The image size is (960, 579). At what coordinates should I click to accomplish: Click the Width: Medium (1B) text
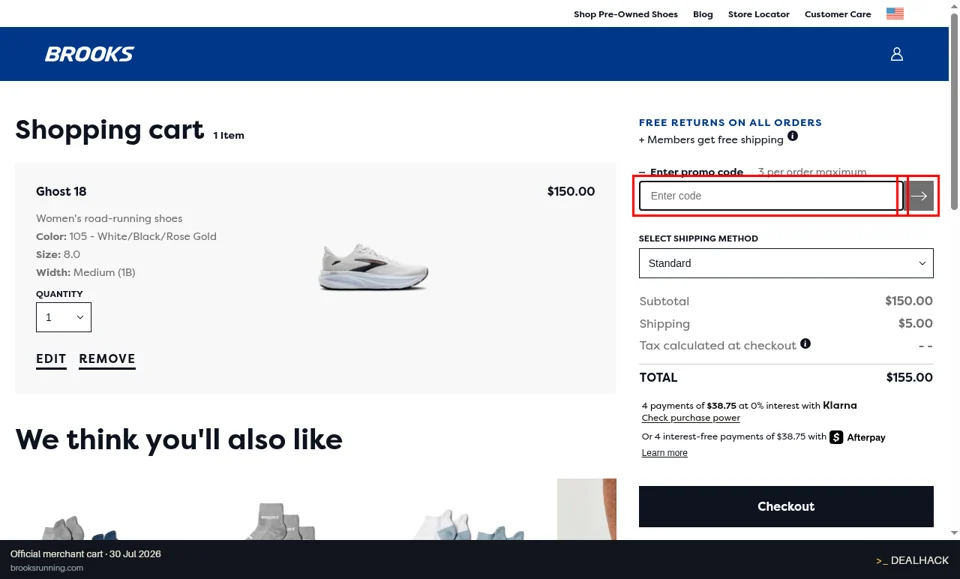point(86,272)
